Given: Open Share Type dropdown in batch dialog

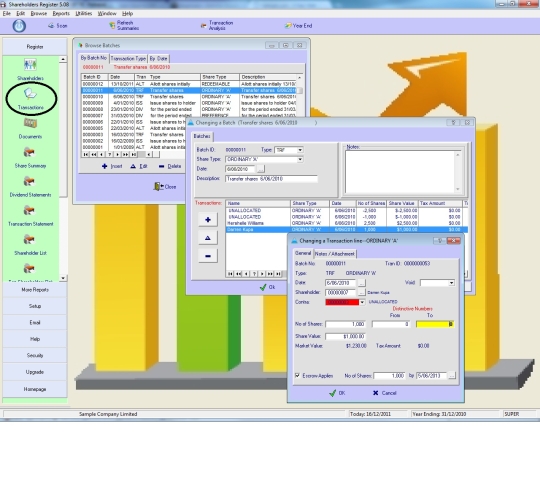Looking at the screenshot, I should point(300,159).
